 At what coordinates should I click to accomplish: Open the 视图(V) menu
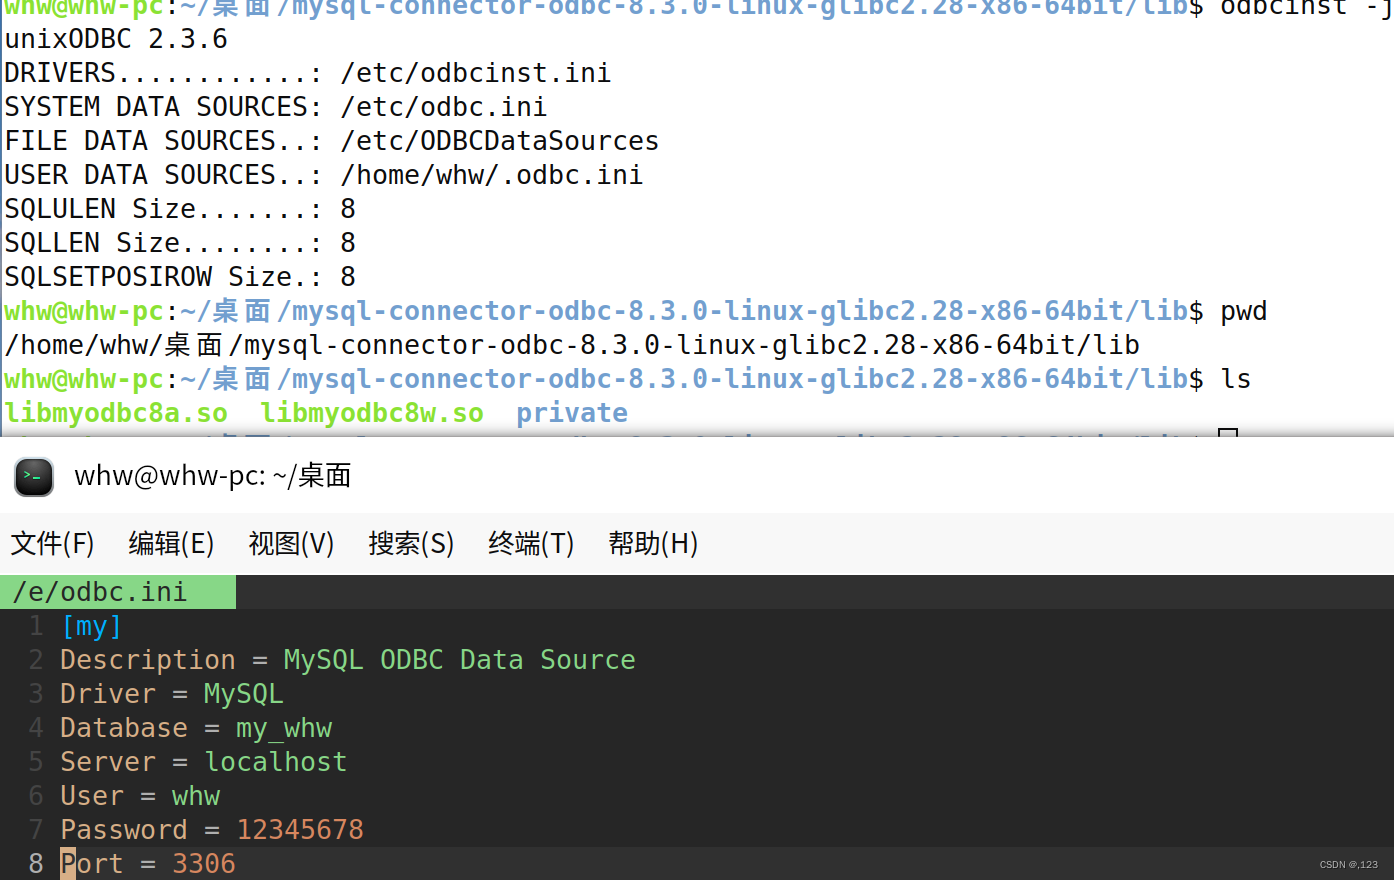pos(290,543)
